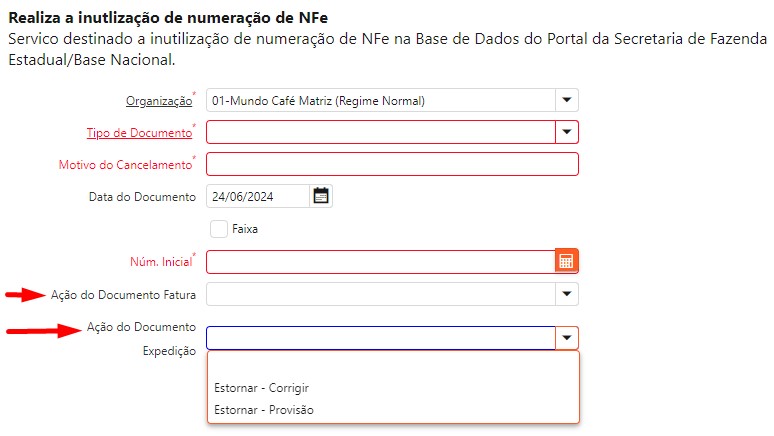Open the calendar date picker icon
Viewport: 774px width, 436px height.
(321, 196)
